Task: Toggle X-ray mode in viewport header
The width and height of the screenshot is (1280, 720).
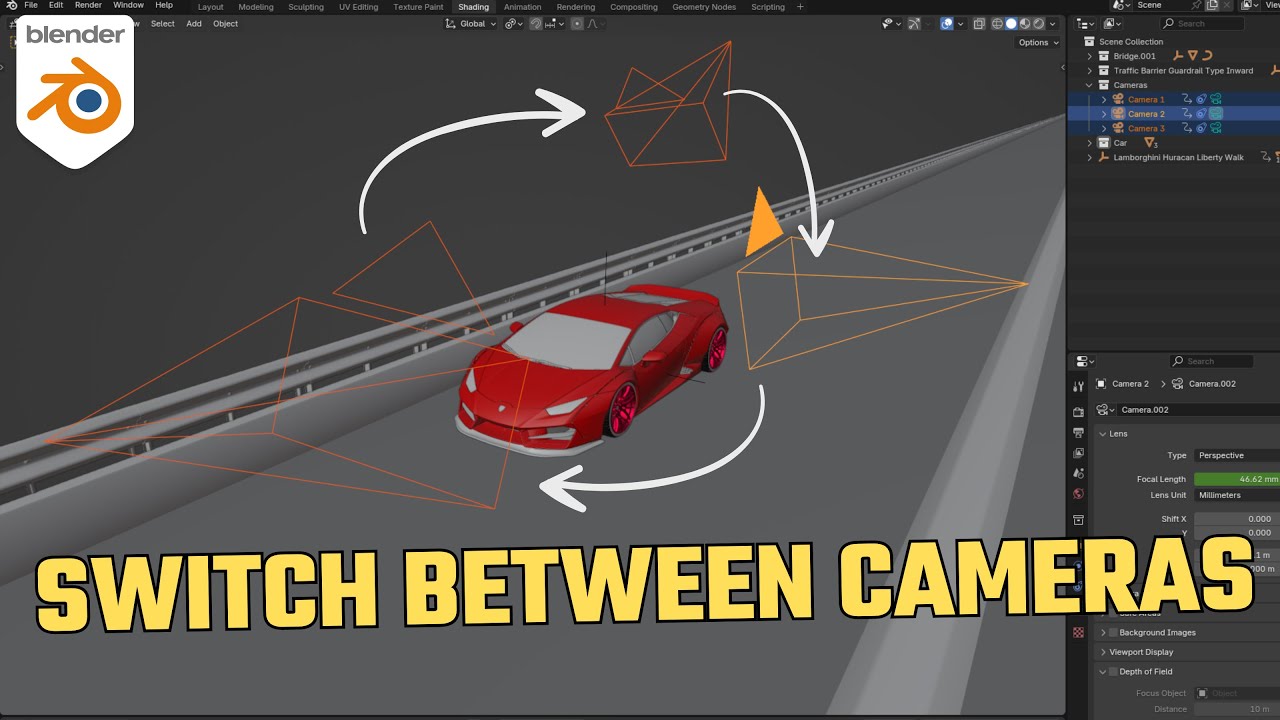Action: pos(979,23)
